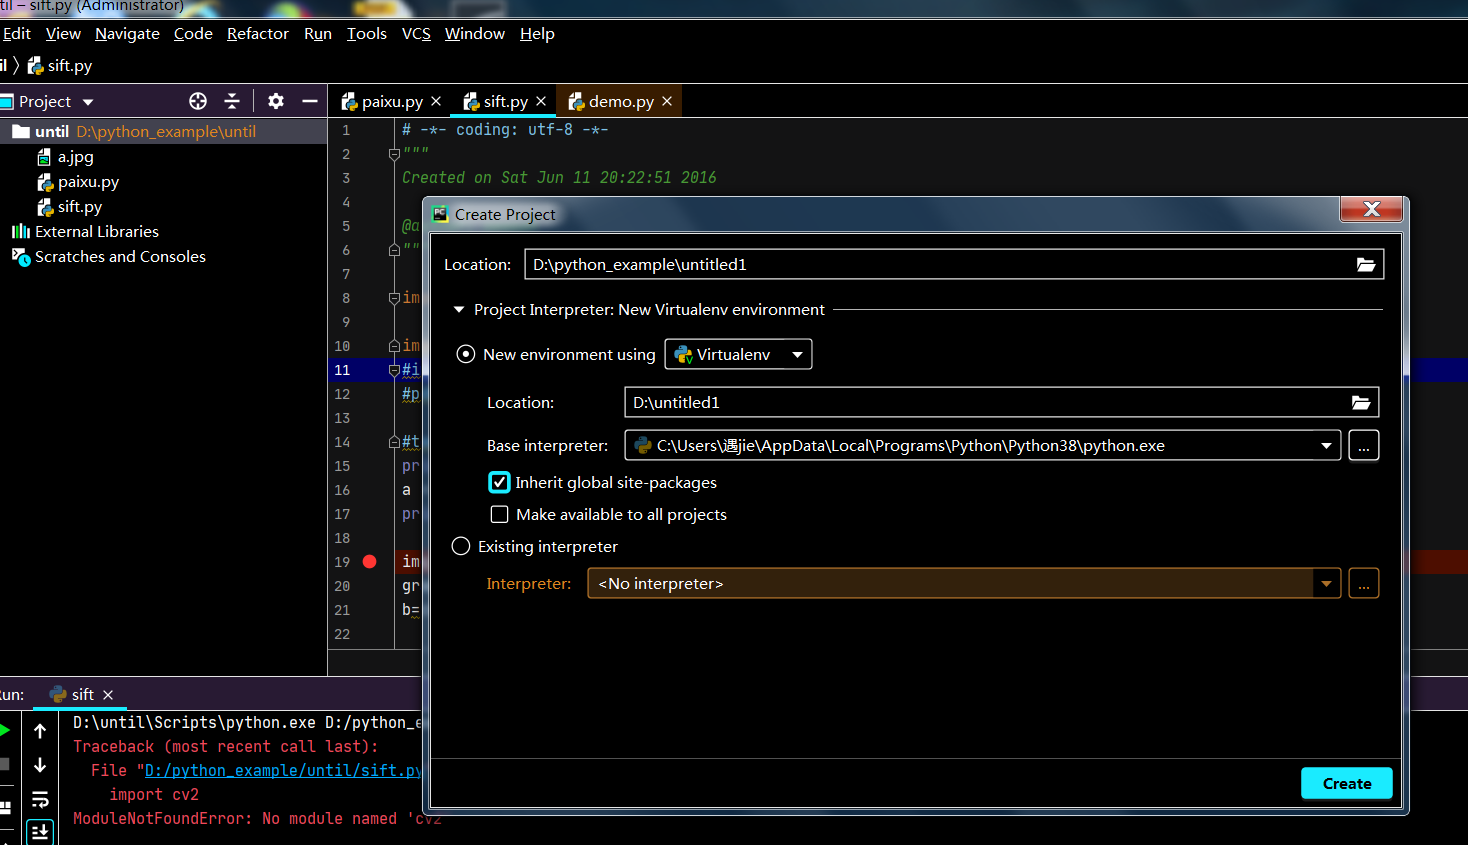1468x845 pixels.
Task: Check Make available to all projects
Action: [499, 514]
